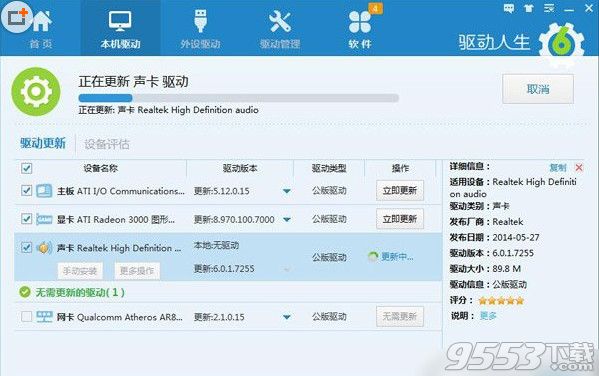Viewport: 599px width, 376px height.
Task: Click the 设备名称 column header
Action: (x=101, y=168)
